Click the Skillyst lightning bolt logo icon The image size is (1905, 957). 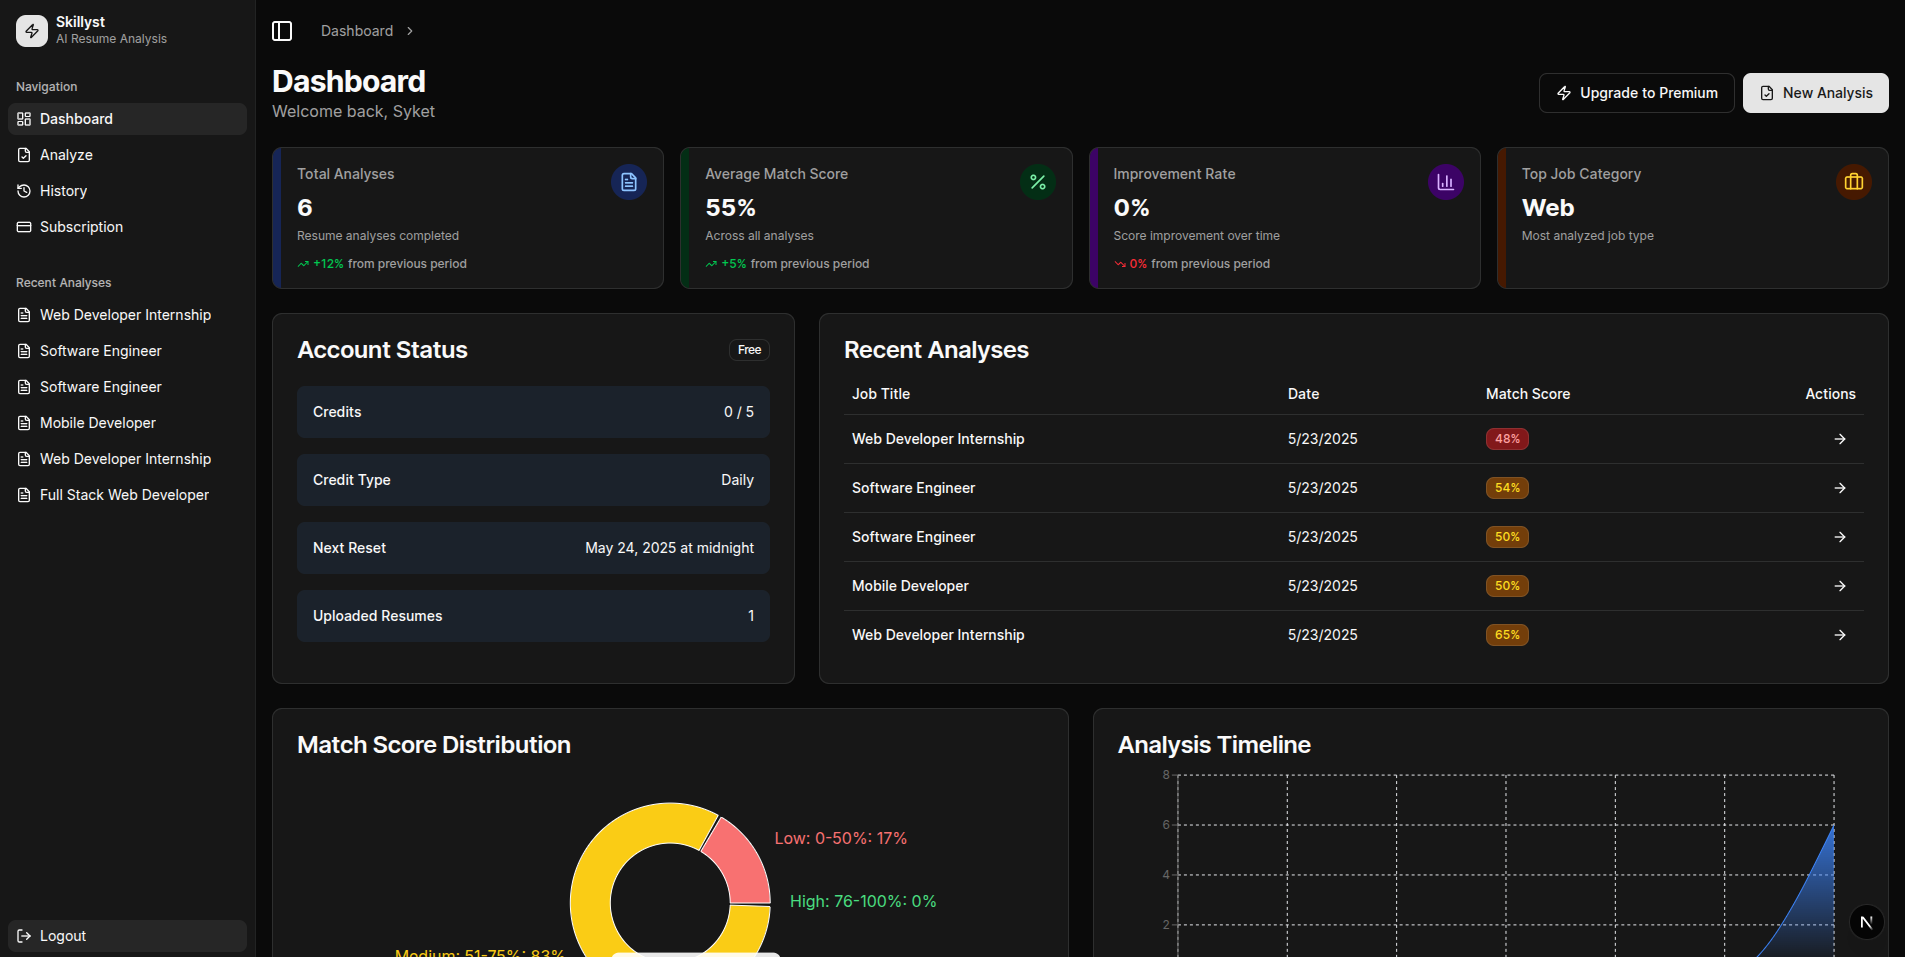point(31,30)
